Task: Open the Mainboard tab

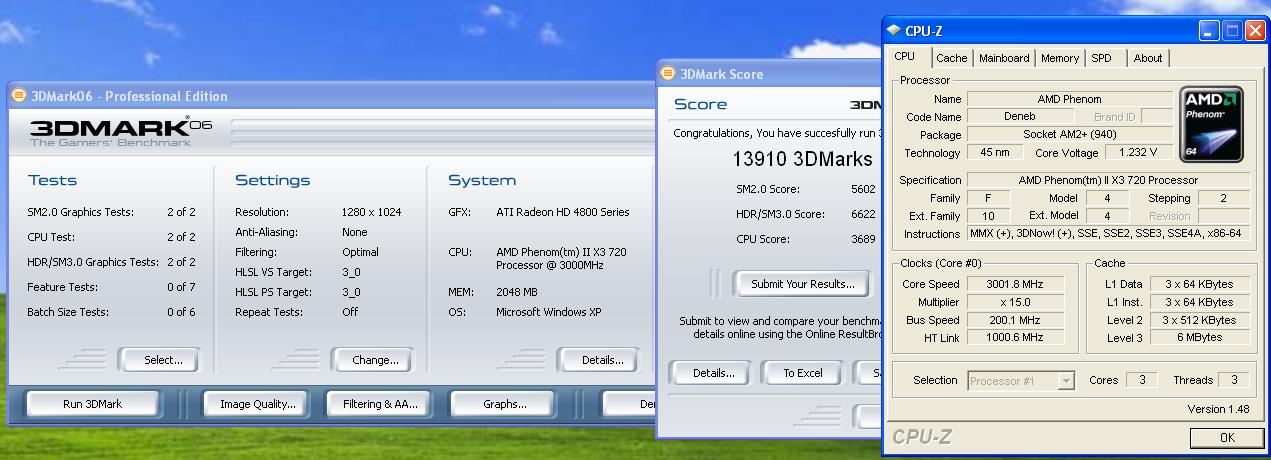Action: (1004, 58)
